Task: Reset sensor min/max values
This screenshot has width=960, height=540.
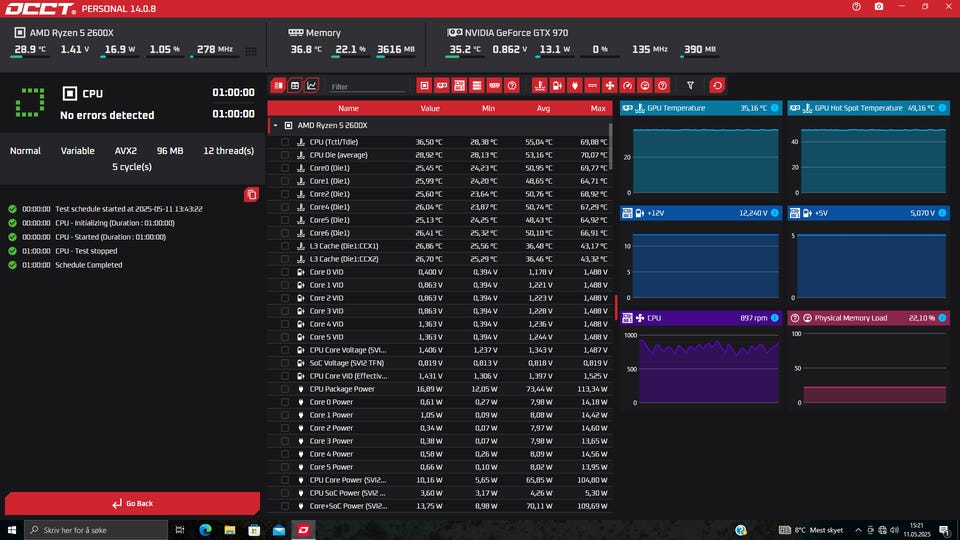Action: (718, 86)
